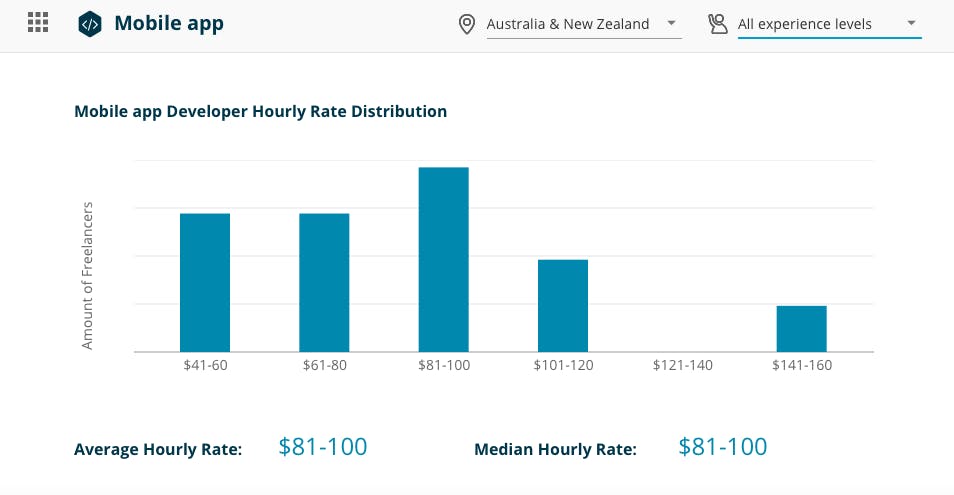The width and height of the screenshot is (954, 495).
Task: Click the Mobile app title
Action: pyautogui.click(x=169, y=23)
